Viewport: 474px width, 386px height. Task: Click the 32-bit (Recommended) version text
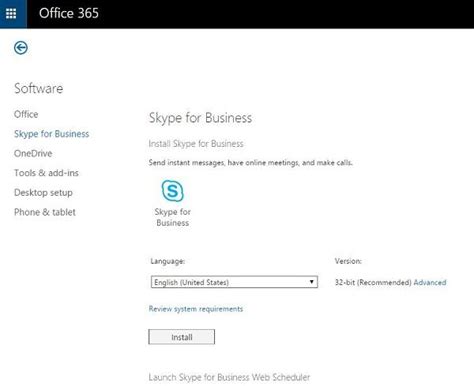[x=373, y=282]
